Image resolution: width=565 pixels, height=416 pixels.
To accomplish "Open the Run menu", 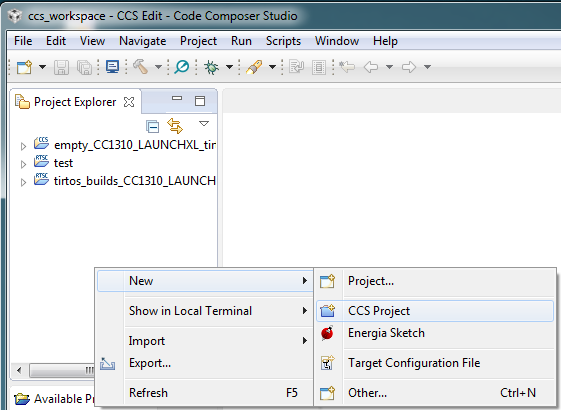I will 241,41.
